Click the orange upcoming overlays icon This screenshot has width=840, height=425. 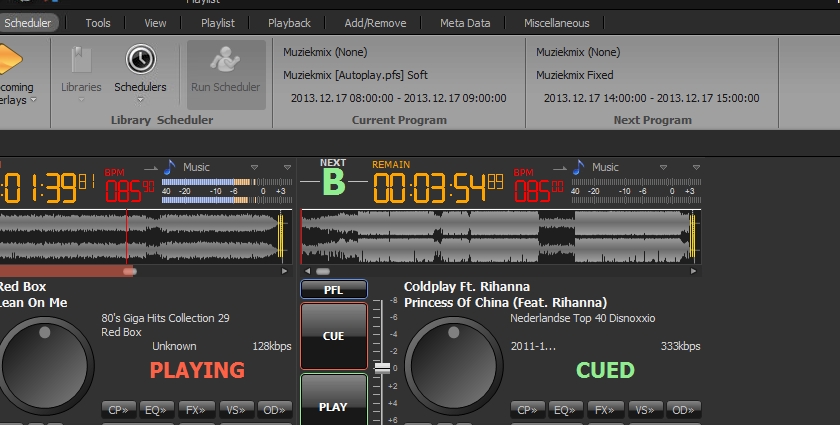tap(10, 59)
